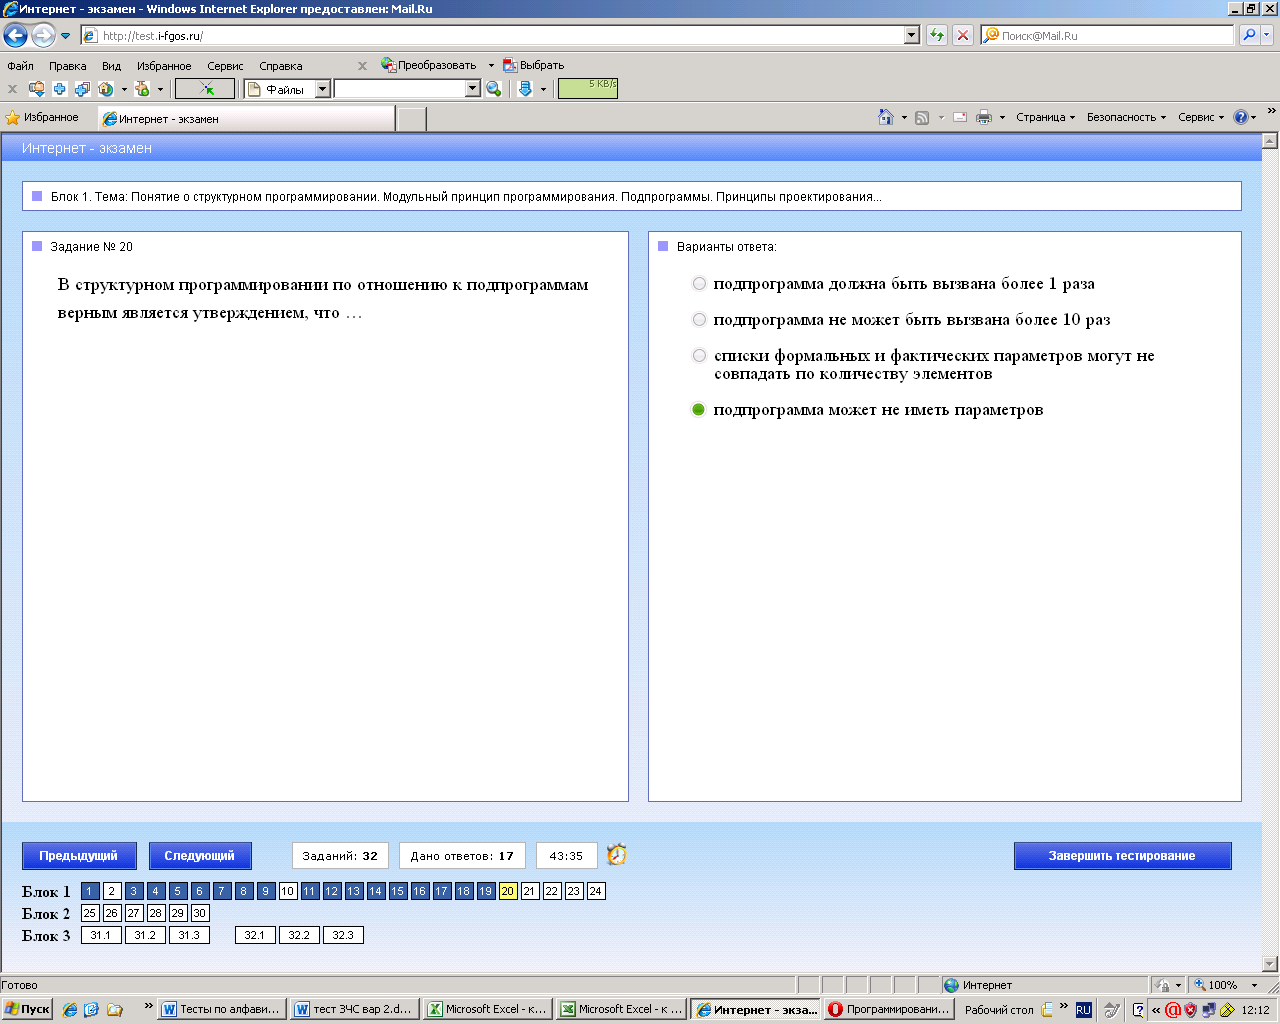This screenshot has height=1024, width=1280.
Task: Open the Страница dropdown menu
Action: (1045, 117)
